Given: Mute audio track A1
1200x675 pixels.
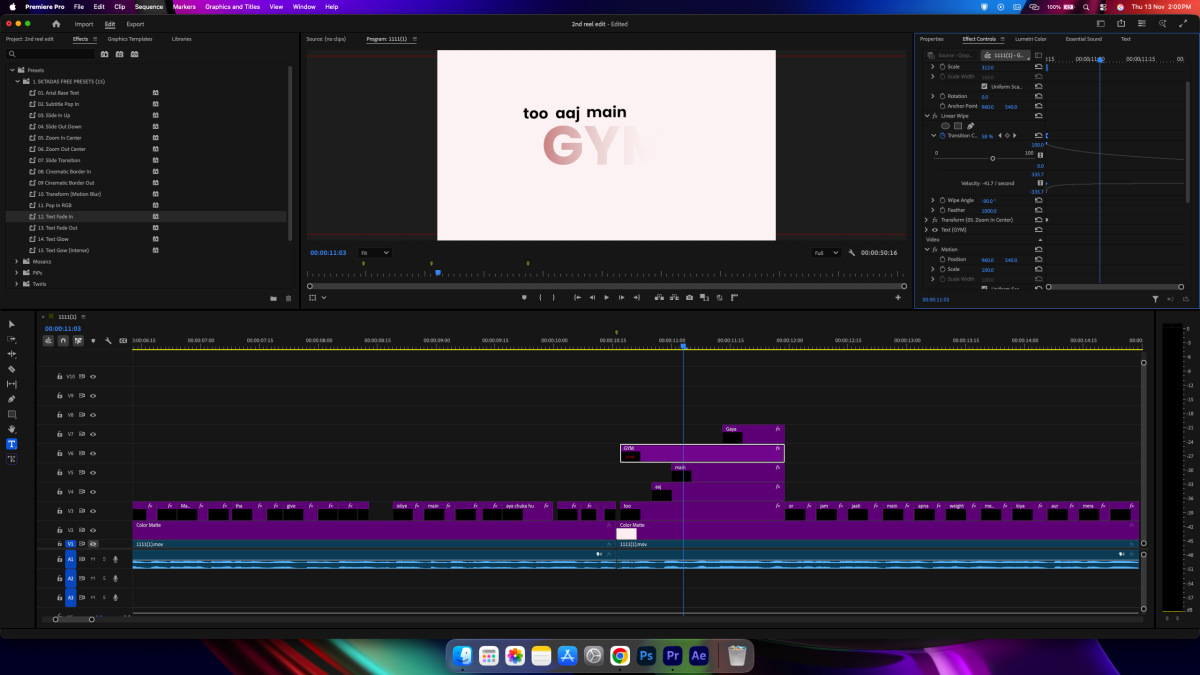Looking at the screenshot, I should [x=92, y=559].
